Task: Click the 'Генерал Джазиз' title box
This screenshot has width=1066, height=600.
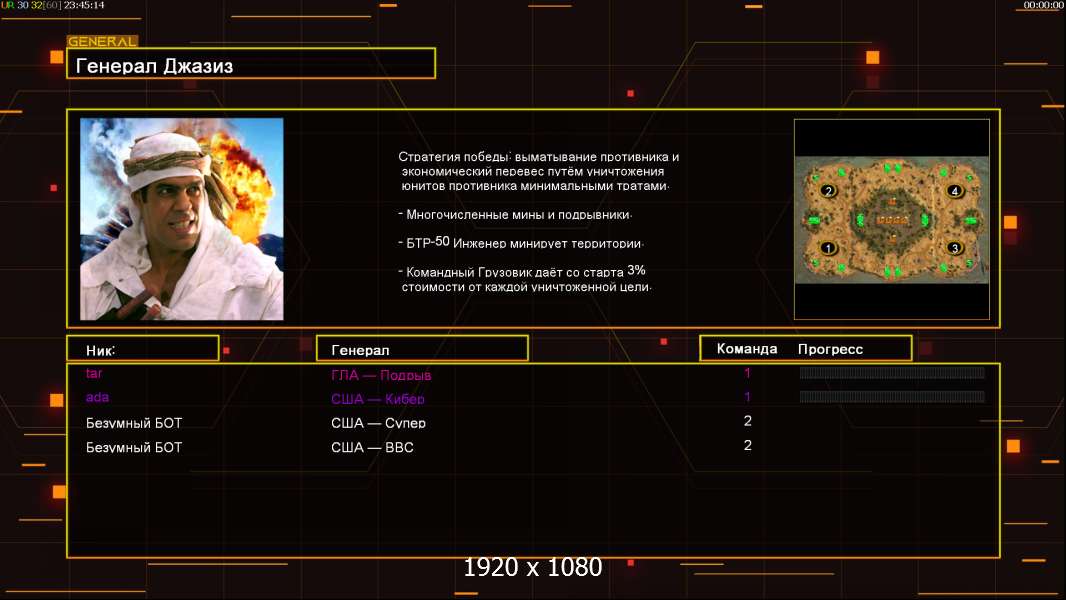Action: pyautogui.click(x=251, y=63)
